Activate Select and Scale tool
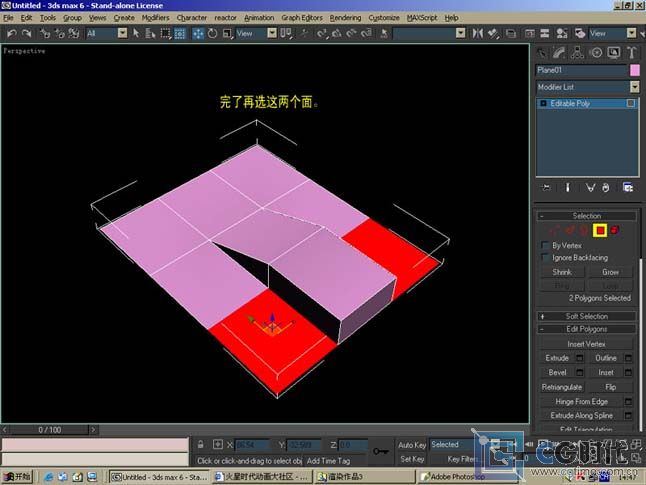 point(227,33)
